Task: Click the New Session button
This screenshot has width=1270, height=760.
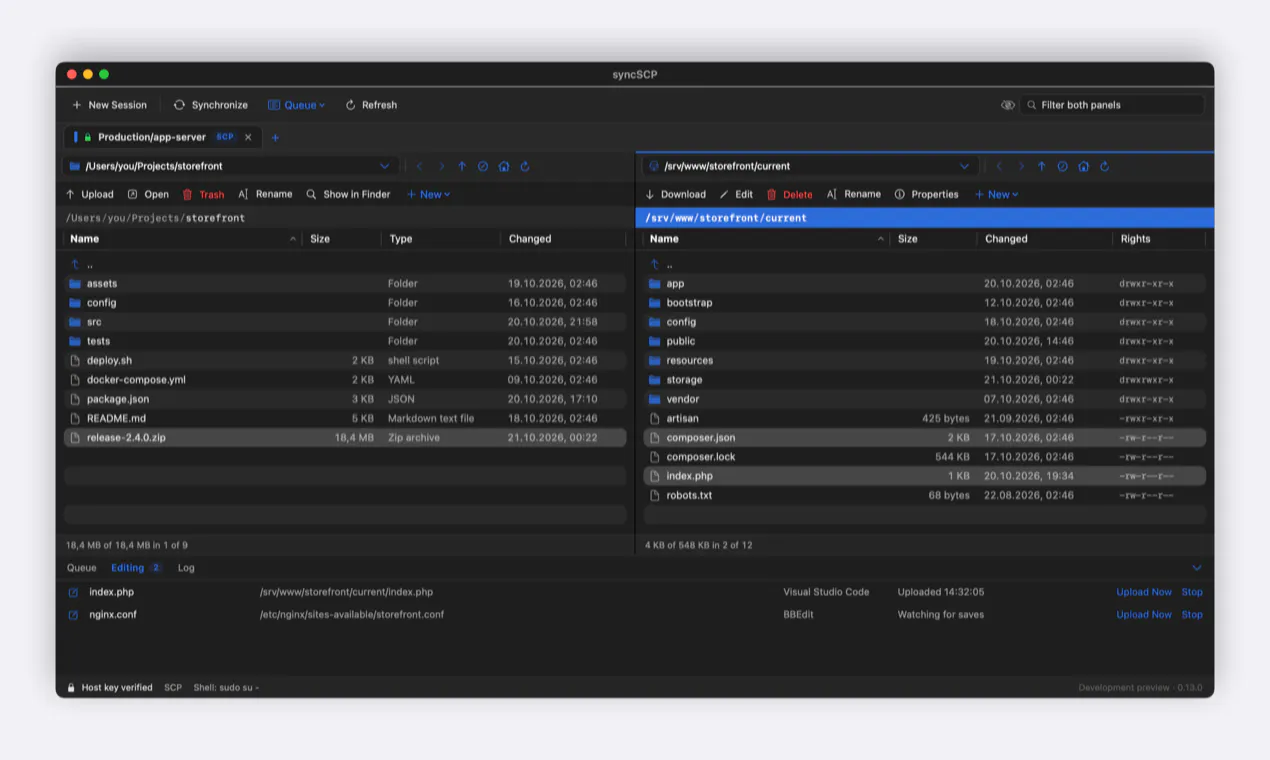Action: click(109, 105)
